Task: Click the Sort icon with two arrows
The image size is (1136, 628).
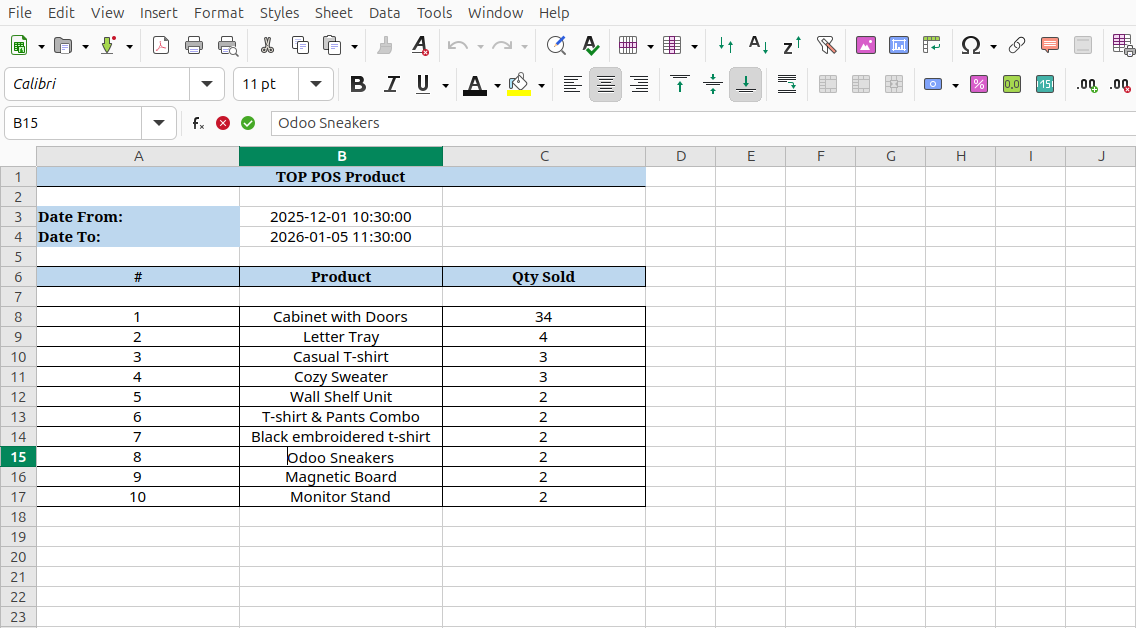Action: (725, 46)
